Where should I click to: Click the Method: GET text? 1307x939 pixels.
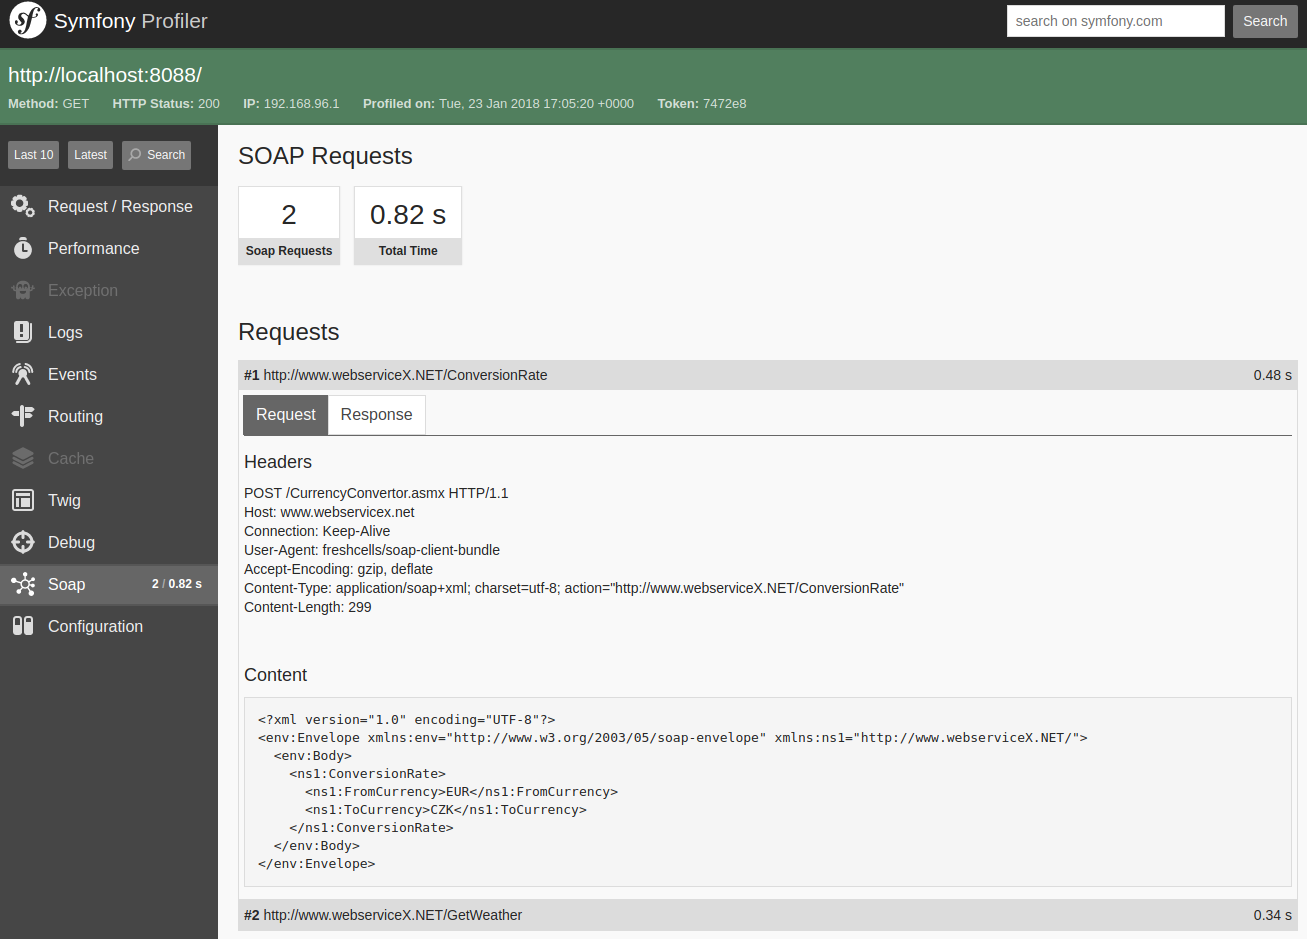(x=48, y=104)
